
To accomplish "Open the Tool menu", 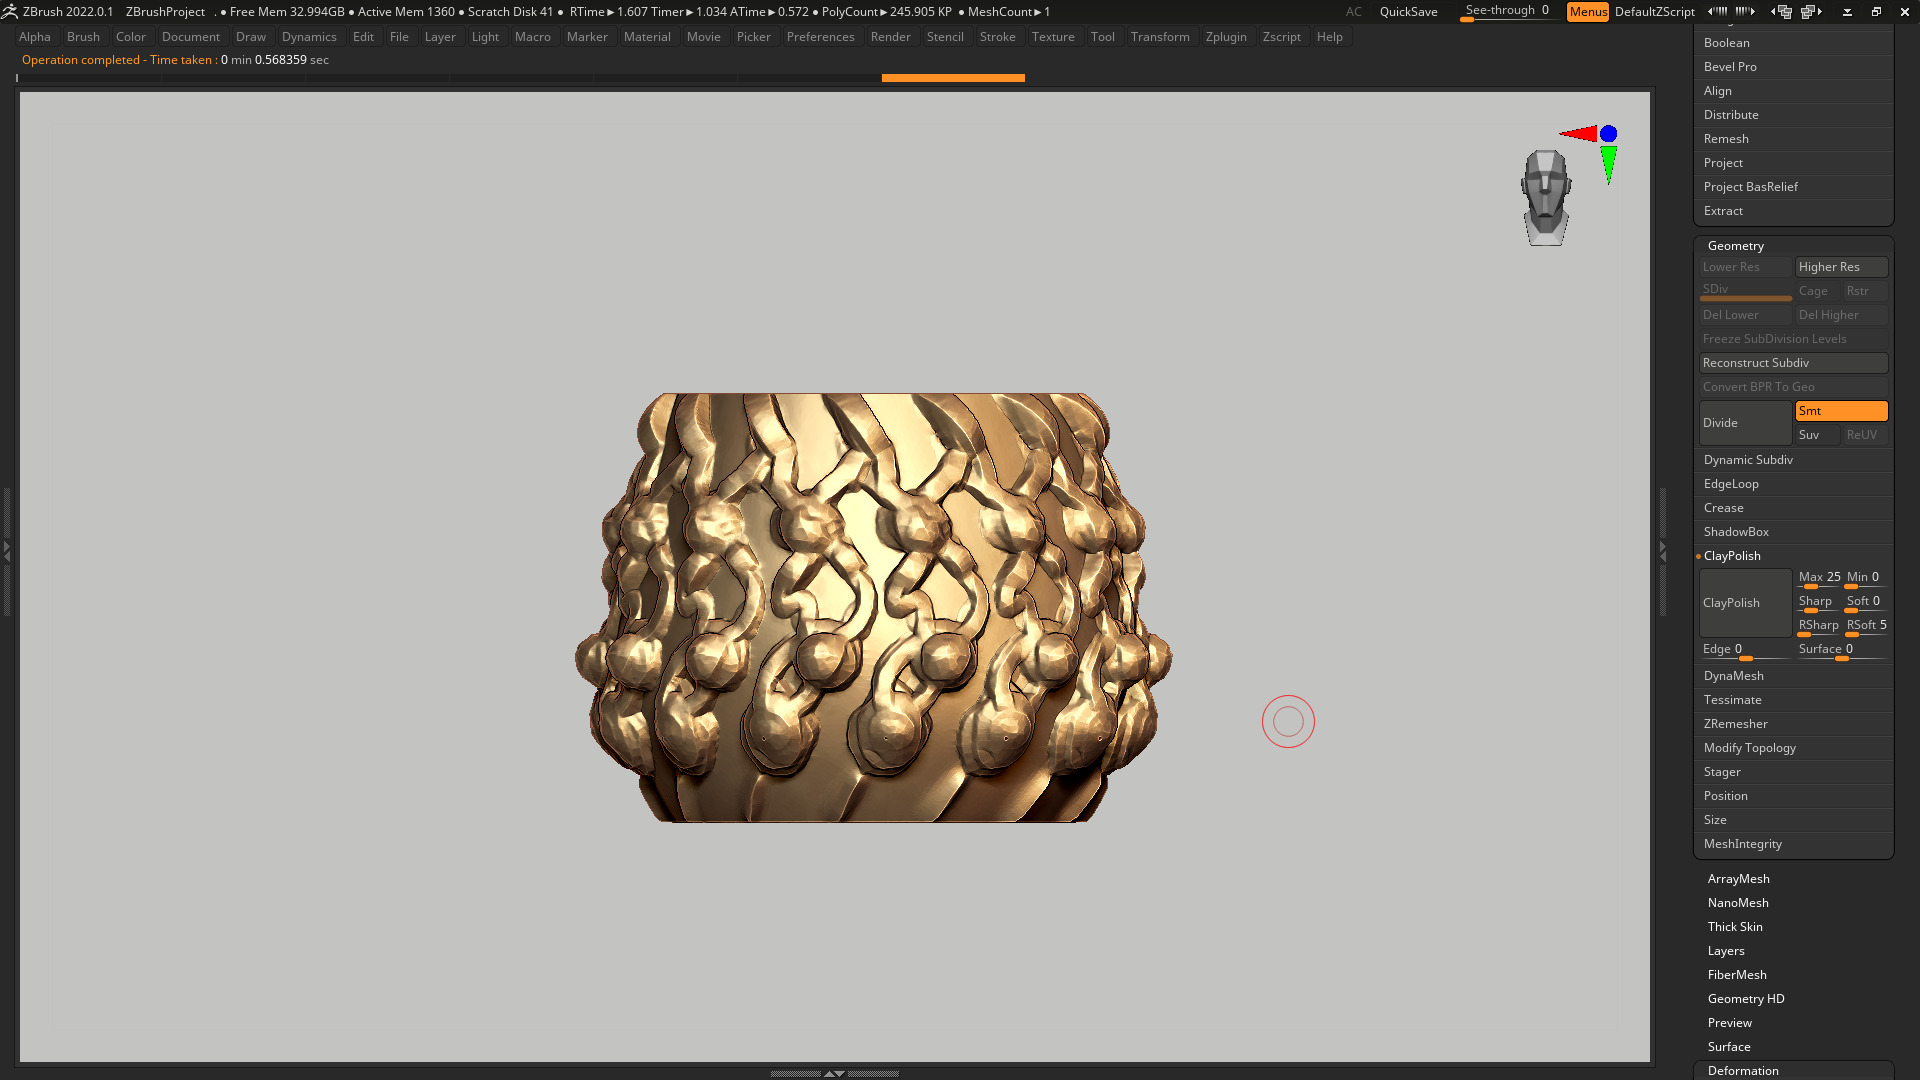I will tap(1102, 37).
